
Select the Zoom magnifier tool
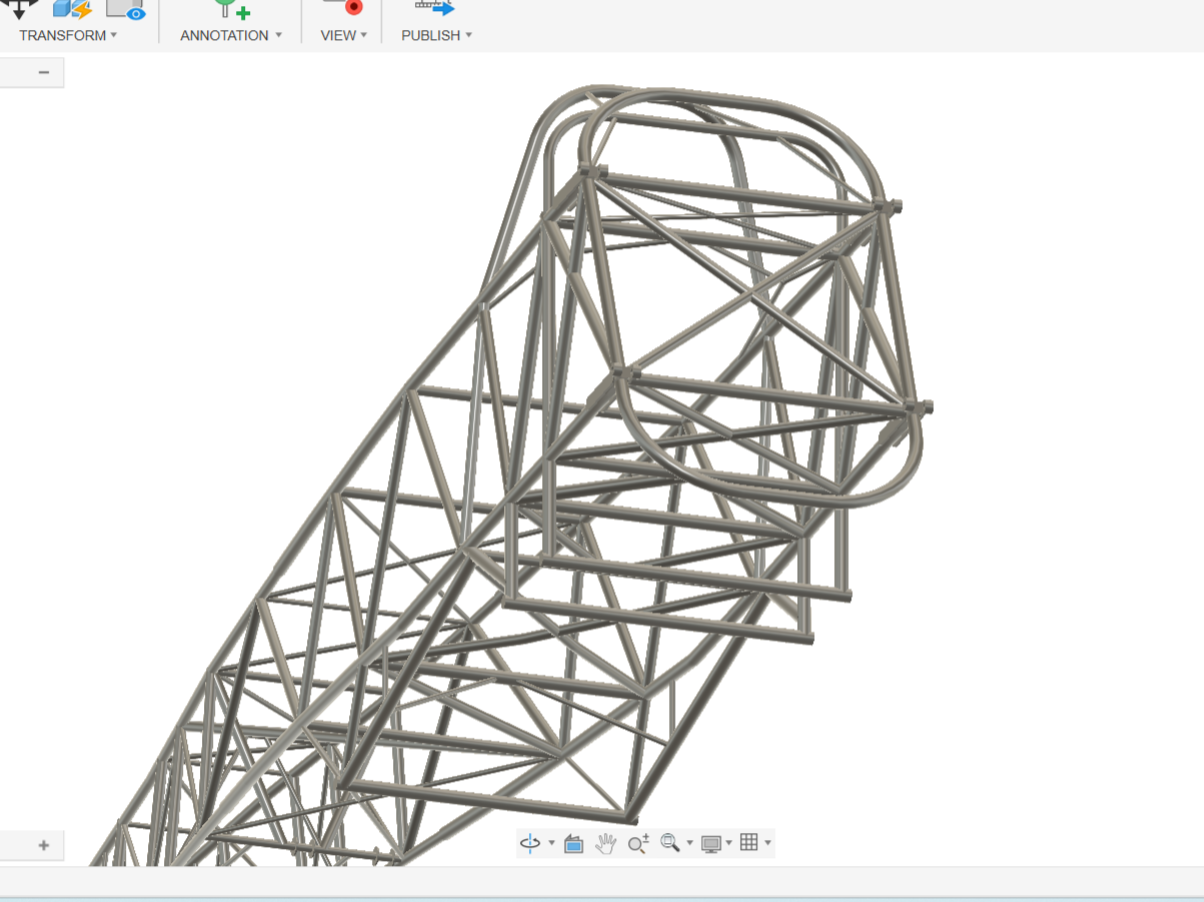[638, 844]
